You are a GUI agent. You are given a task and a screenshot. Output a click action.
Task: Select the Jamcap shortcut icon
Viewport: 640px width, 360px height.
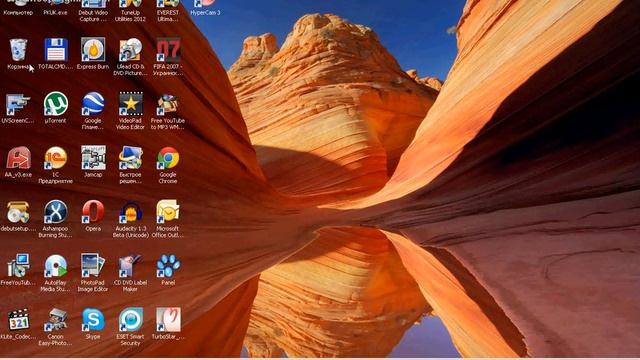click(x=93, y=158)
